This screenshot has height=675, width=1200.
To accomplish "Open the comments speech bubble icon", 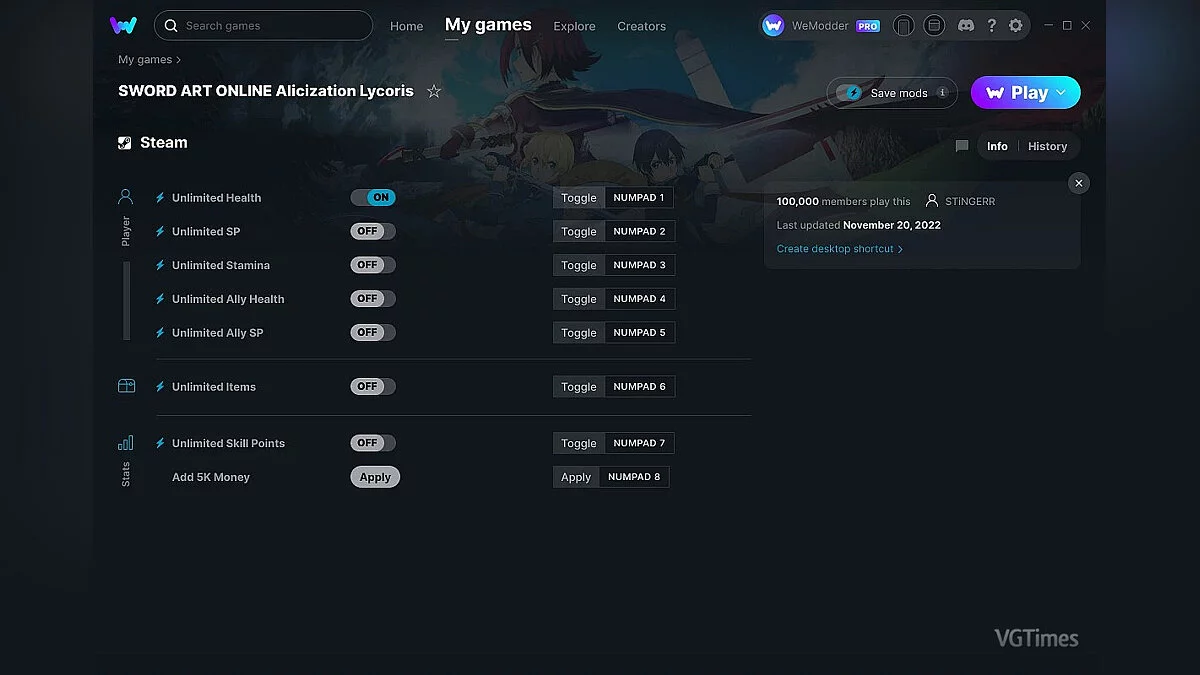I will (962, 146).
